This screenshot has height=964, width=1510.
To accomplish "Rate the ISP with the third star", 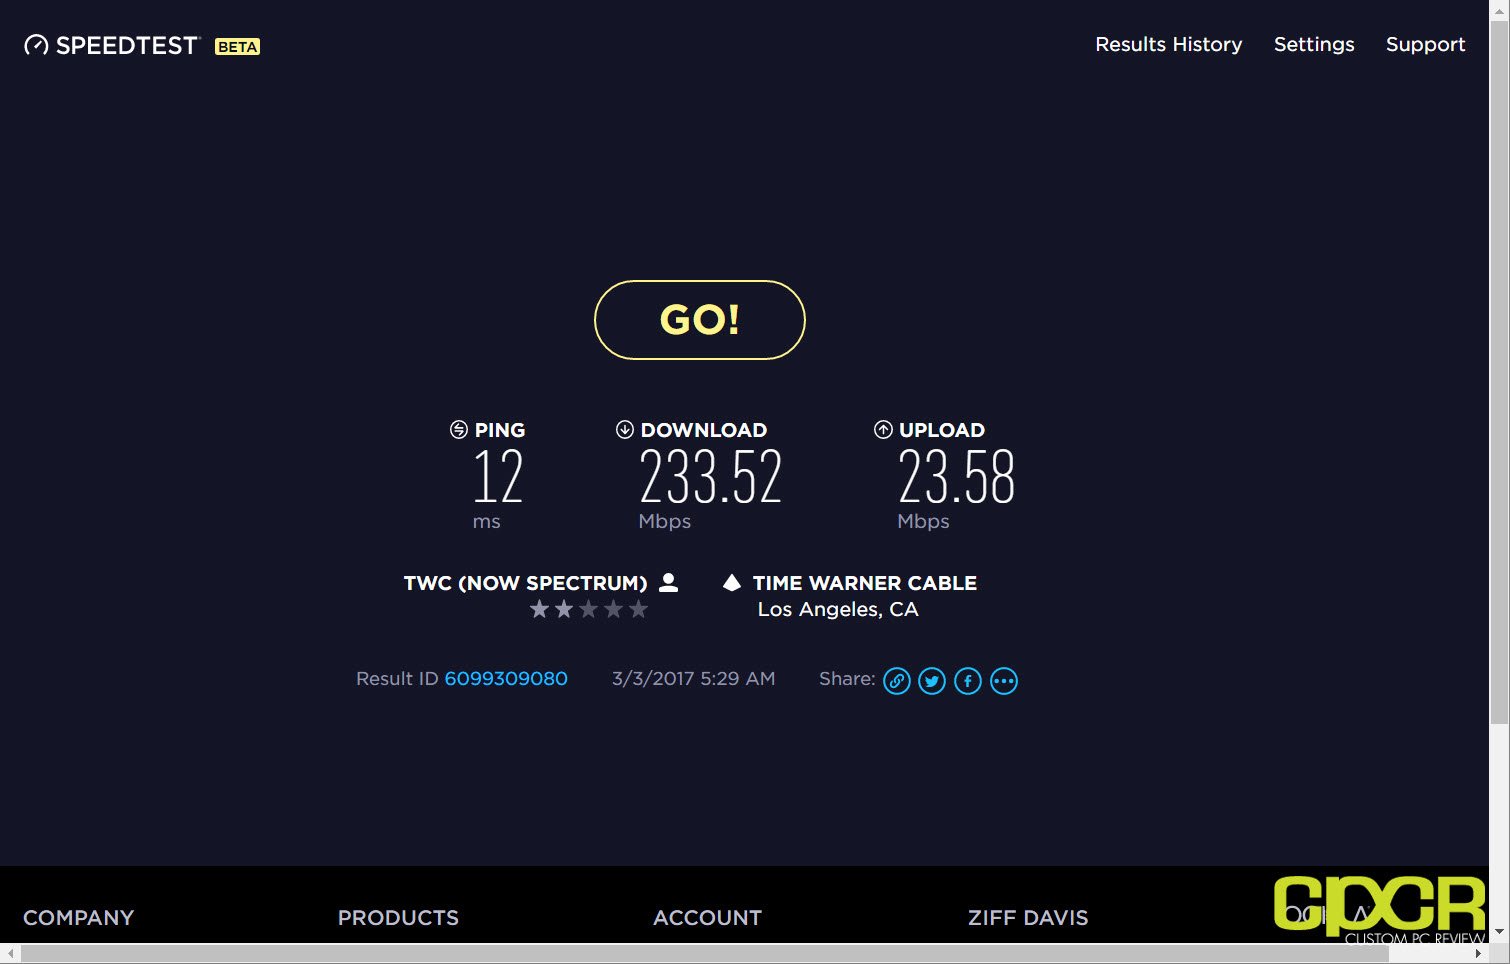I will click(588, 609).
